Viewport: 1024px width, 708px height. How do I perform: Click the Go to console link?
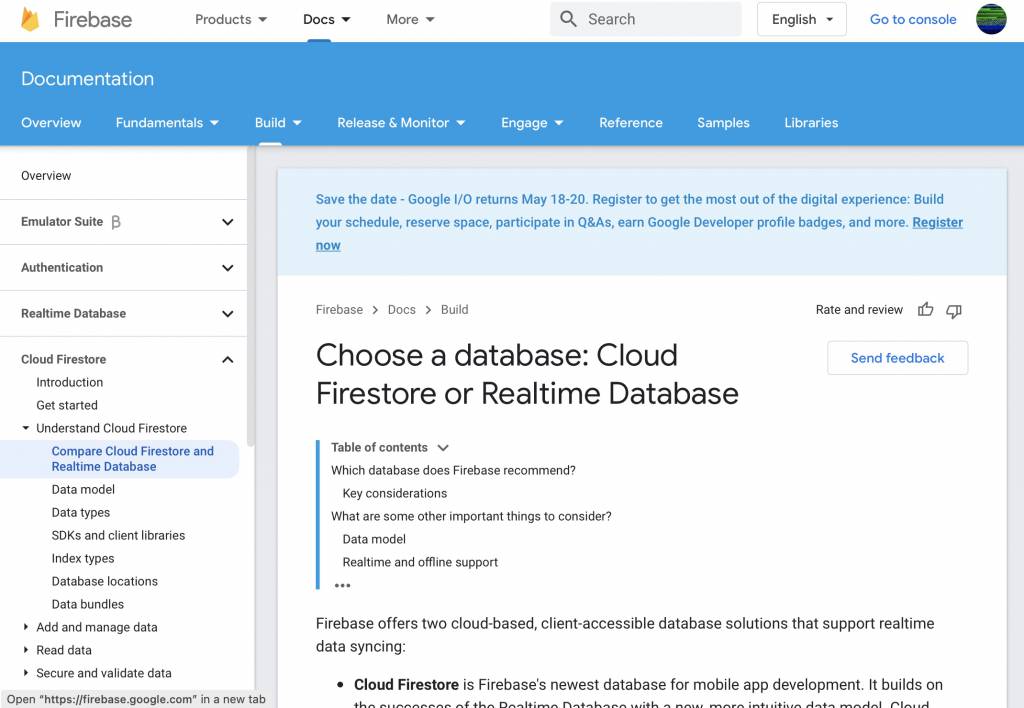[913, 20]
